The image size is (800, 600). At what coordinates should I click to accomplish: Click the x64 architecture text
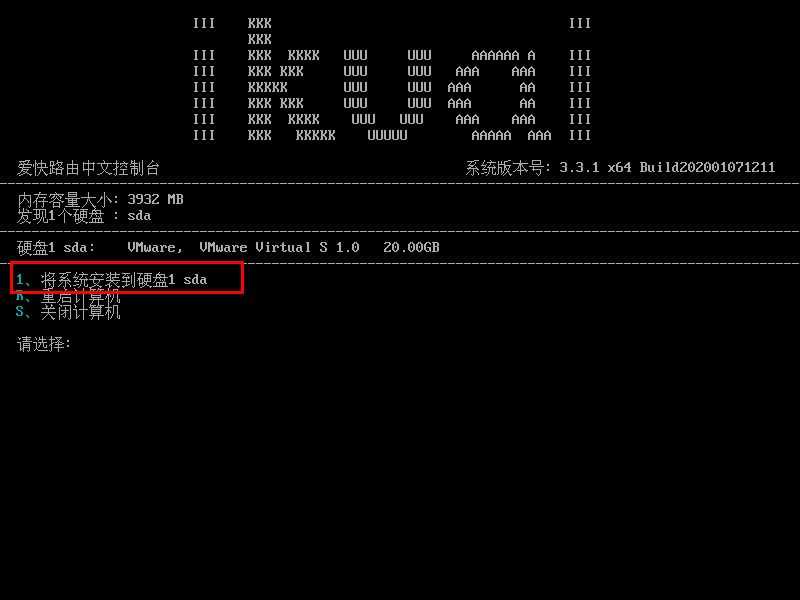[619, 167]
